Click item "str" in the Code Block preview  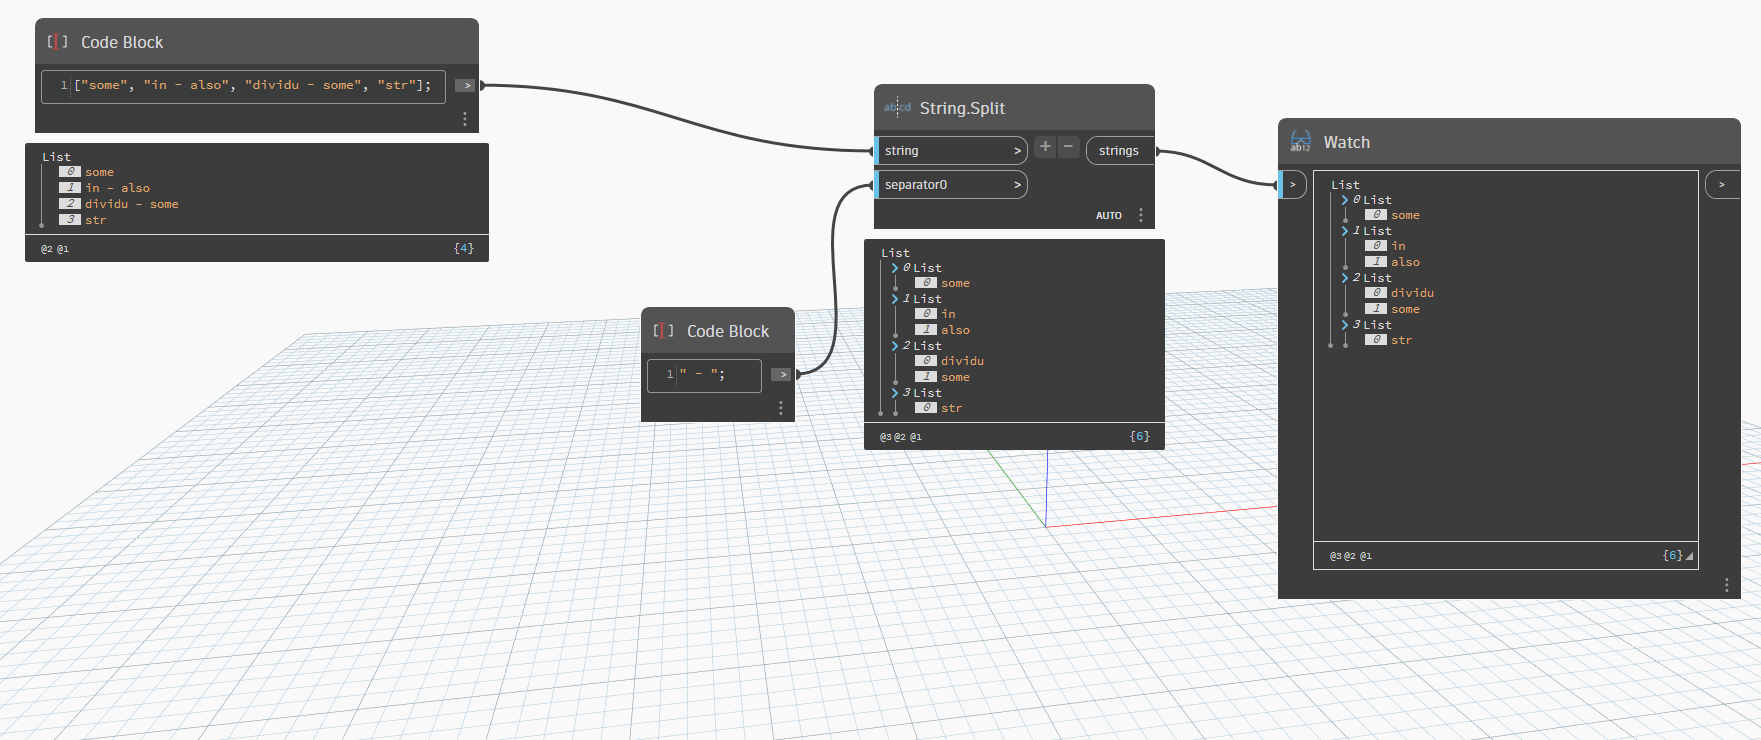95,220
